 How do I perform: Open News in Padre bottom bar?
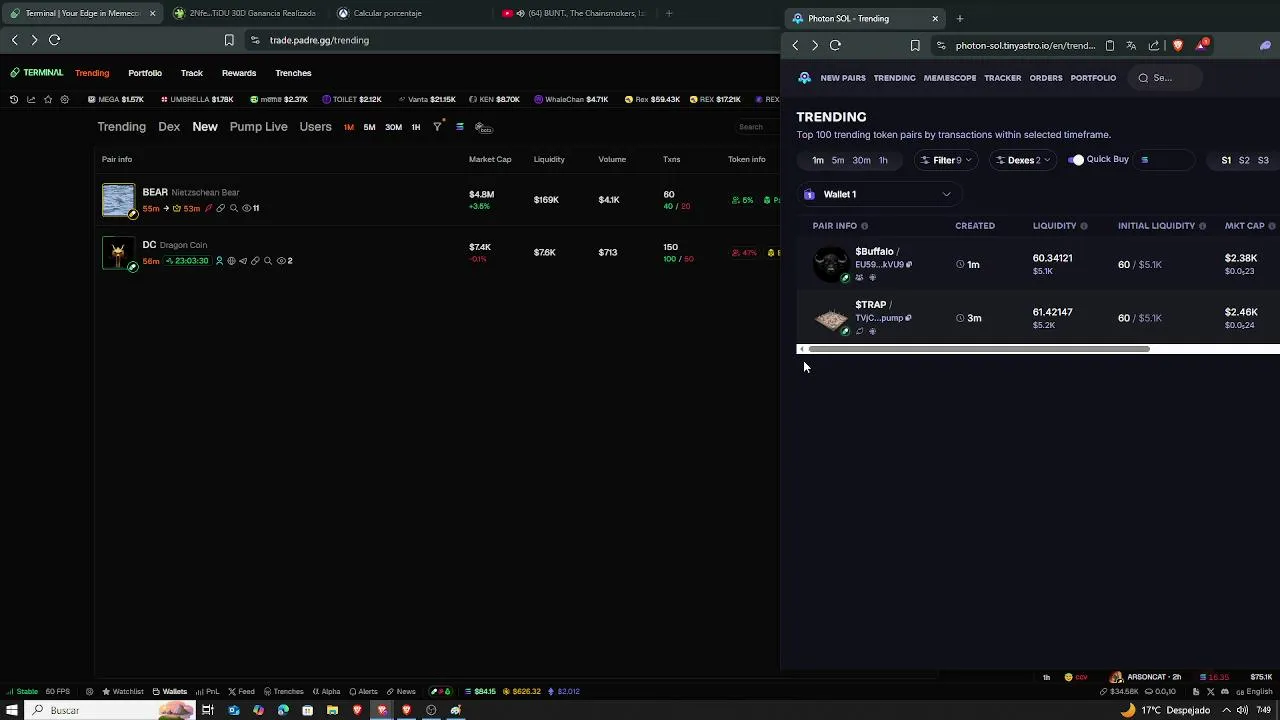[x=401, y=692]
